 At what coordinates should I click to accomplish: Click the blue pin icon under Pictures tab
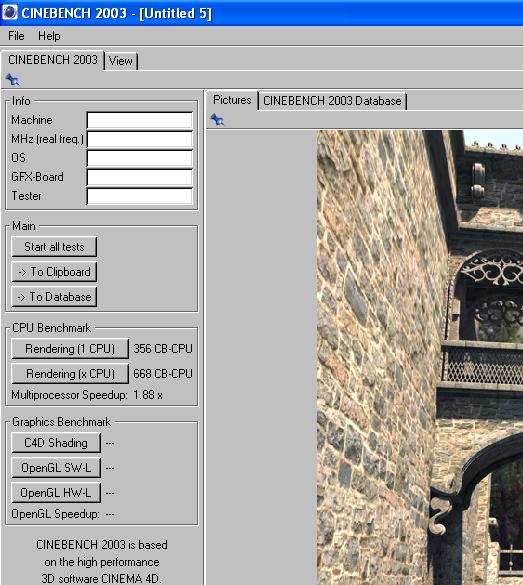[x=217, y=120]
